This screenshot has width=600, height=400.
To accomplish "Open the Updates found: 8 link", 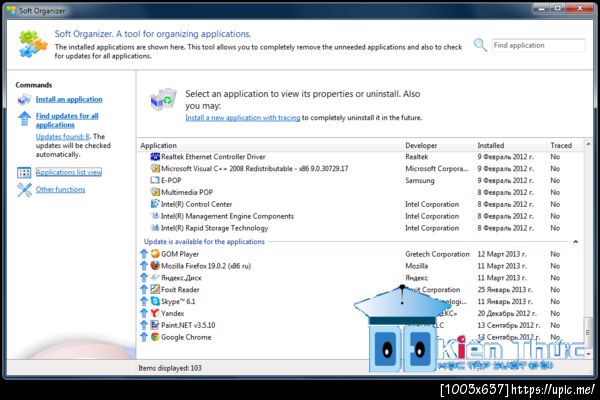I will [62, 136].
